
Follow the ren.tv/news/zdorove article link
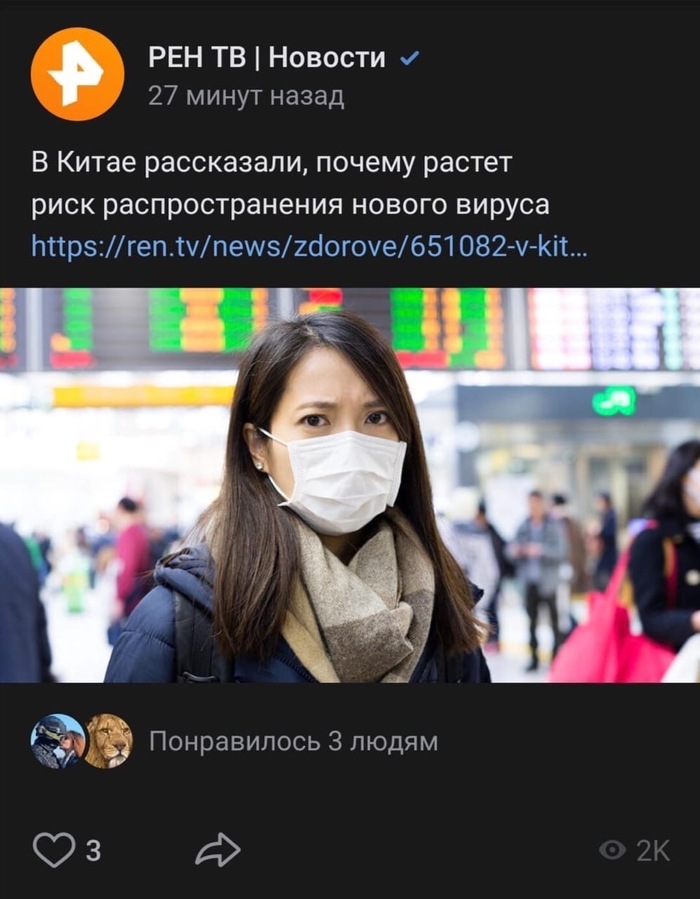(309, 247)
